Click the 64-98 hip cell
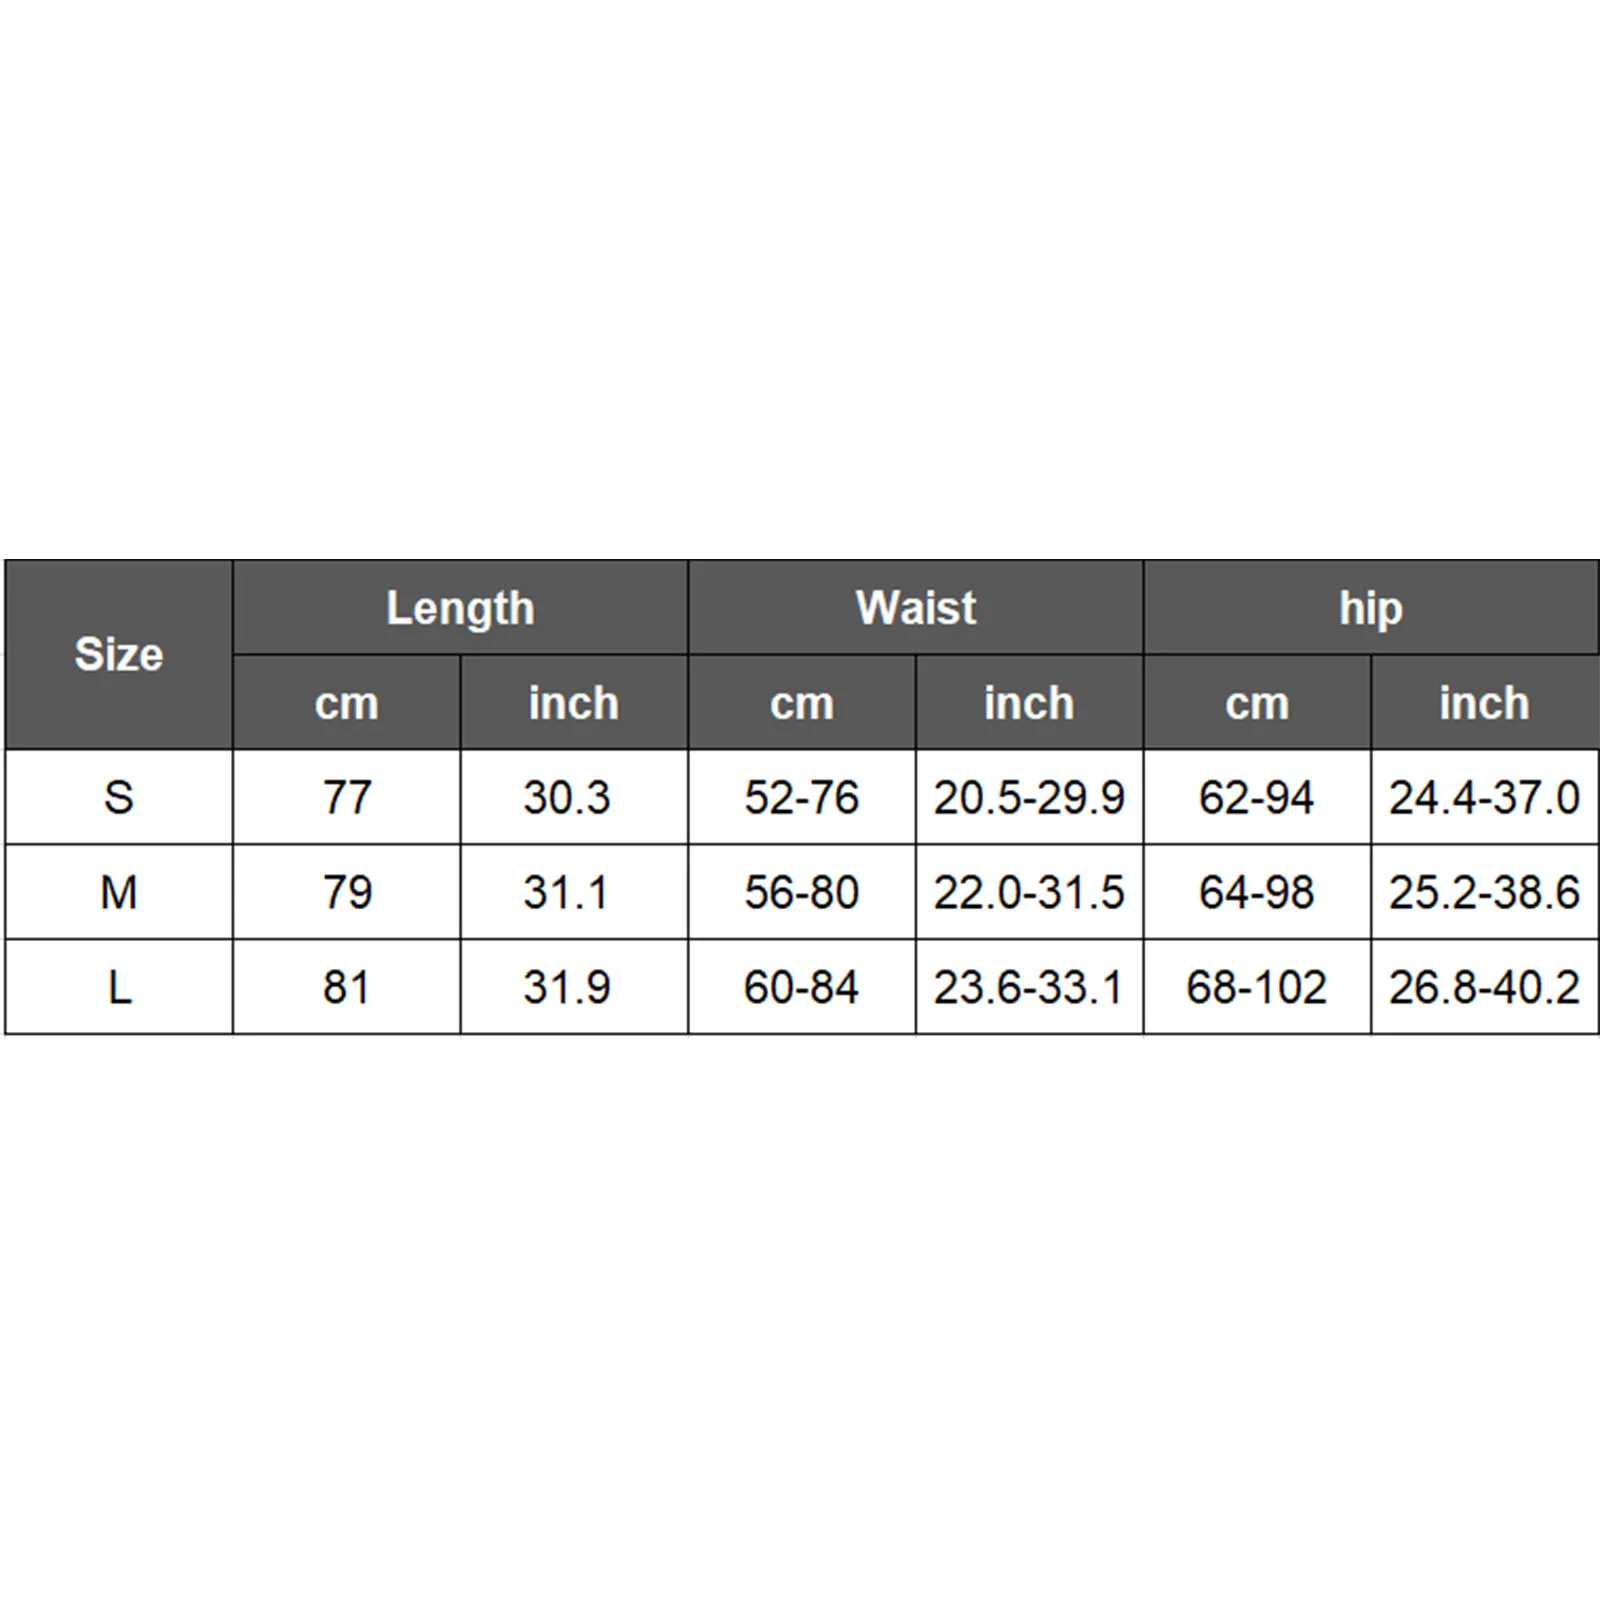Image resolution: width=1600 pixels, height=1600 pixels. 1256,892
